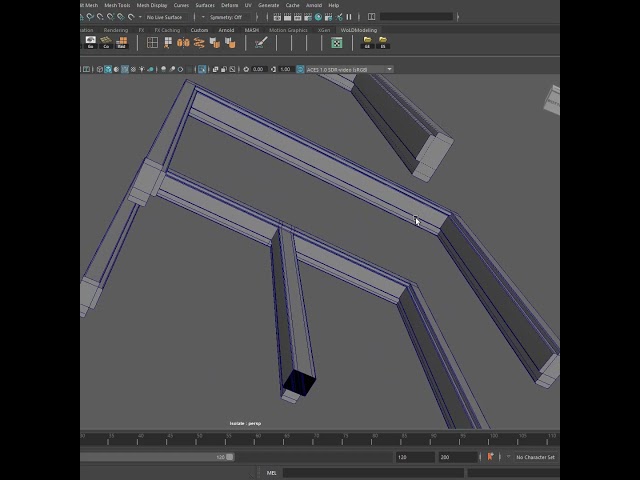Click the orange spiral curve shelf icon

pyautogui.click(x=199, y=43)
